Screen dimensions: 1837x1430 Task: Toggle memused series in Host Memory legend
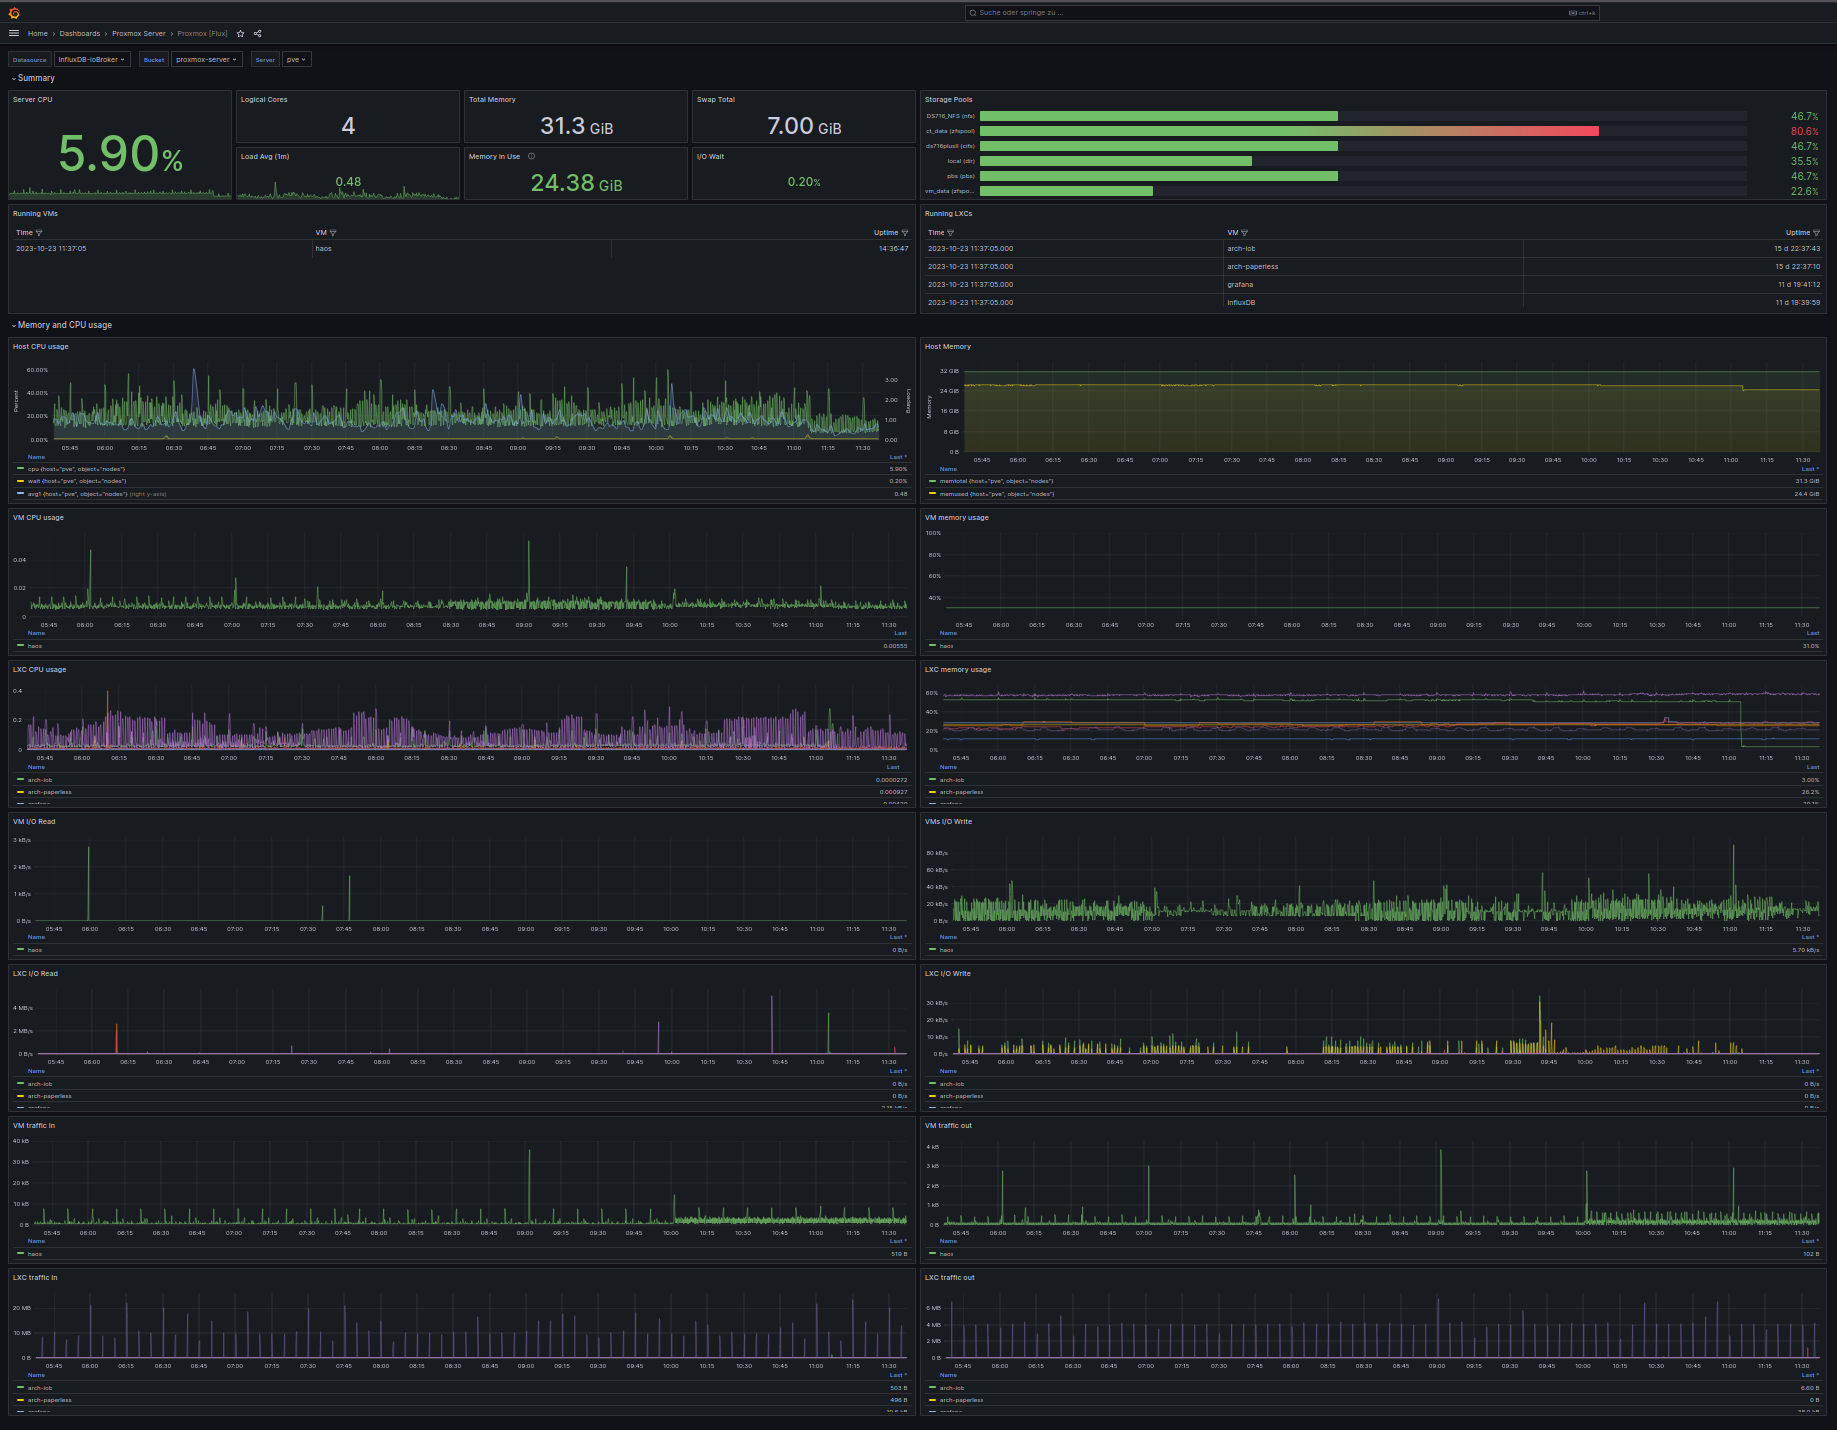(996, 494)
